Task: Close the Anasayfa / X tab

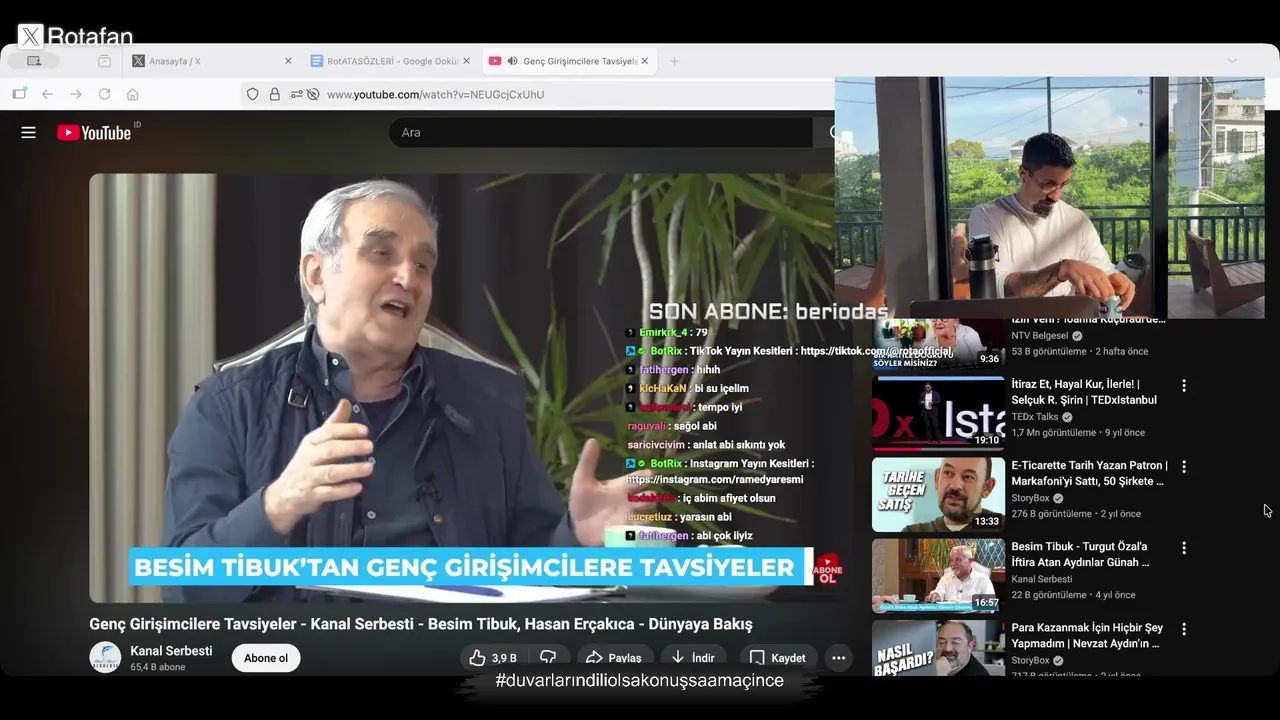Action: pyautogui.click(x=288, y=61)
